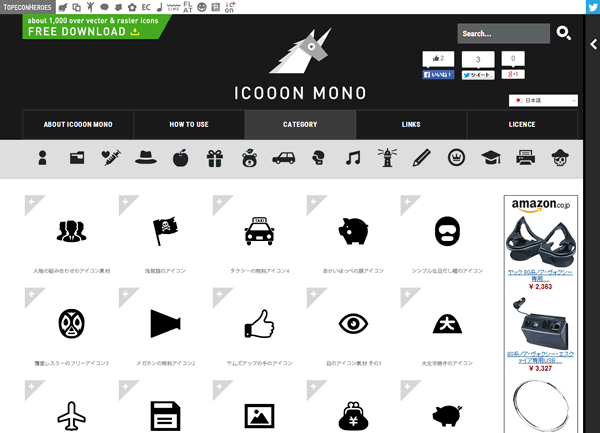This screenshot has width=600, height=433.
Task: Select the person category icon
Action: tap(42, 158)
